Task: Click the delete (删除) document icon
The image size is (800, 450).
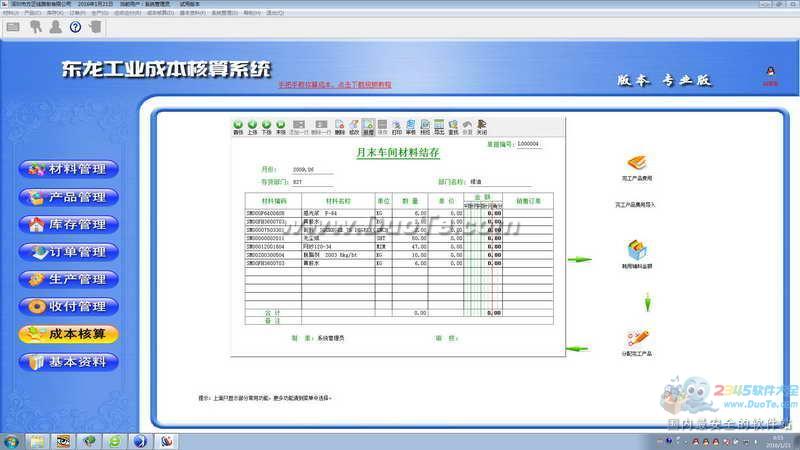Action: 340,127
